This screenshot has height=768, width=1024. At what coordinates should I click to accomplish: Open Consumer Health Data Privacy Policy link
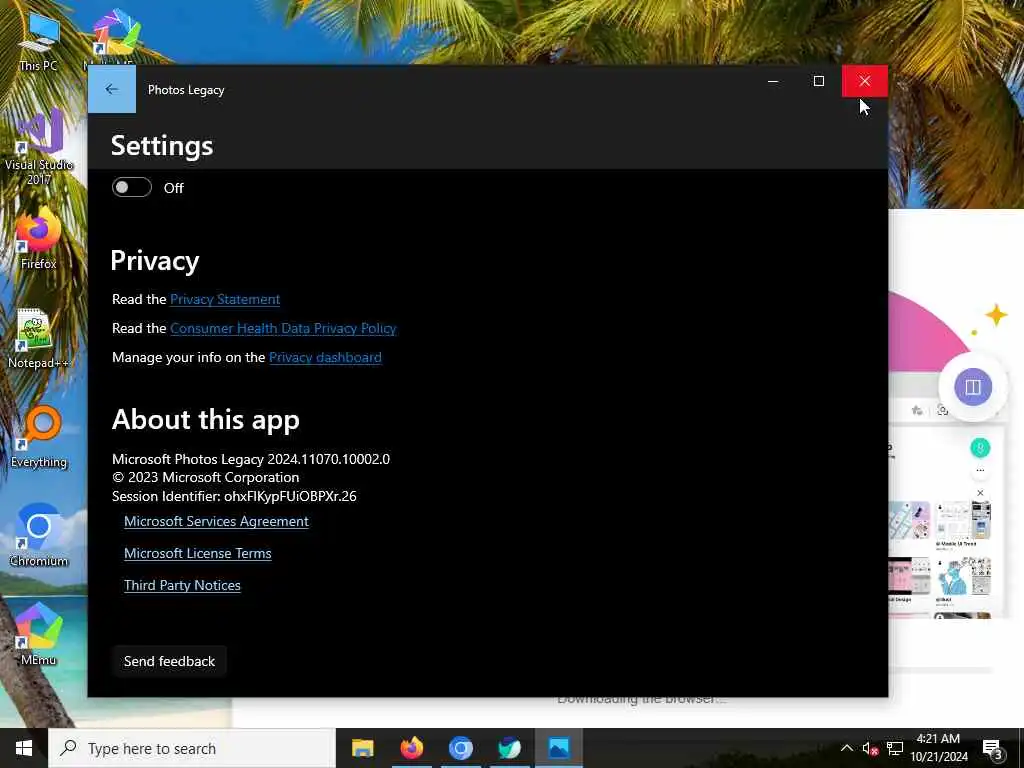click(x=283, y=328)
